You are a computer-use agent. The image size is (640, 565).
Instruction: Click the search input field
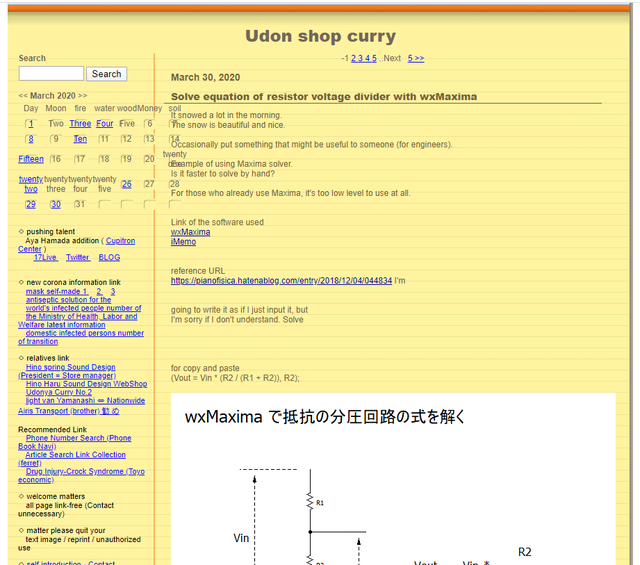click(51, 73)
